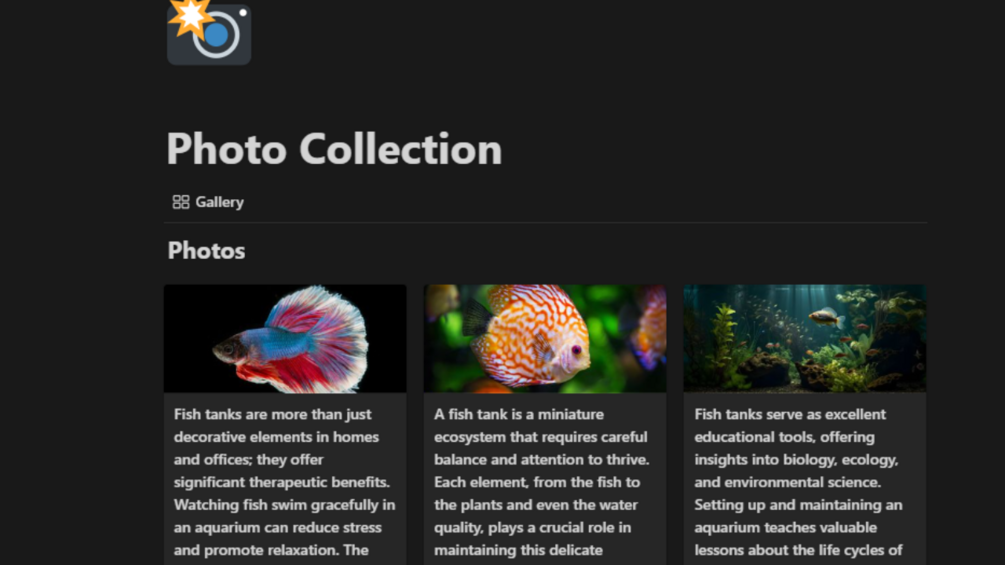
Task: Open the planted aquarium photo thumbnail
Action: (x=804, y=338)
